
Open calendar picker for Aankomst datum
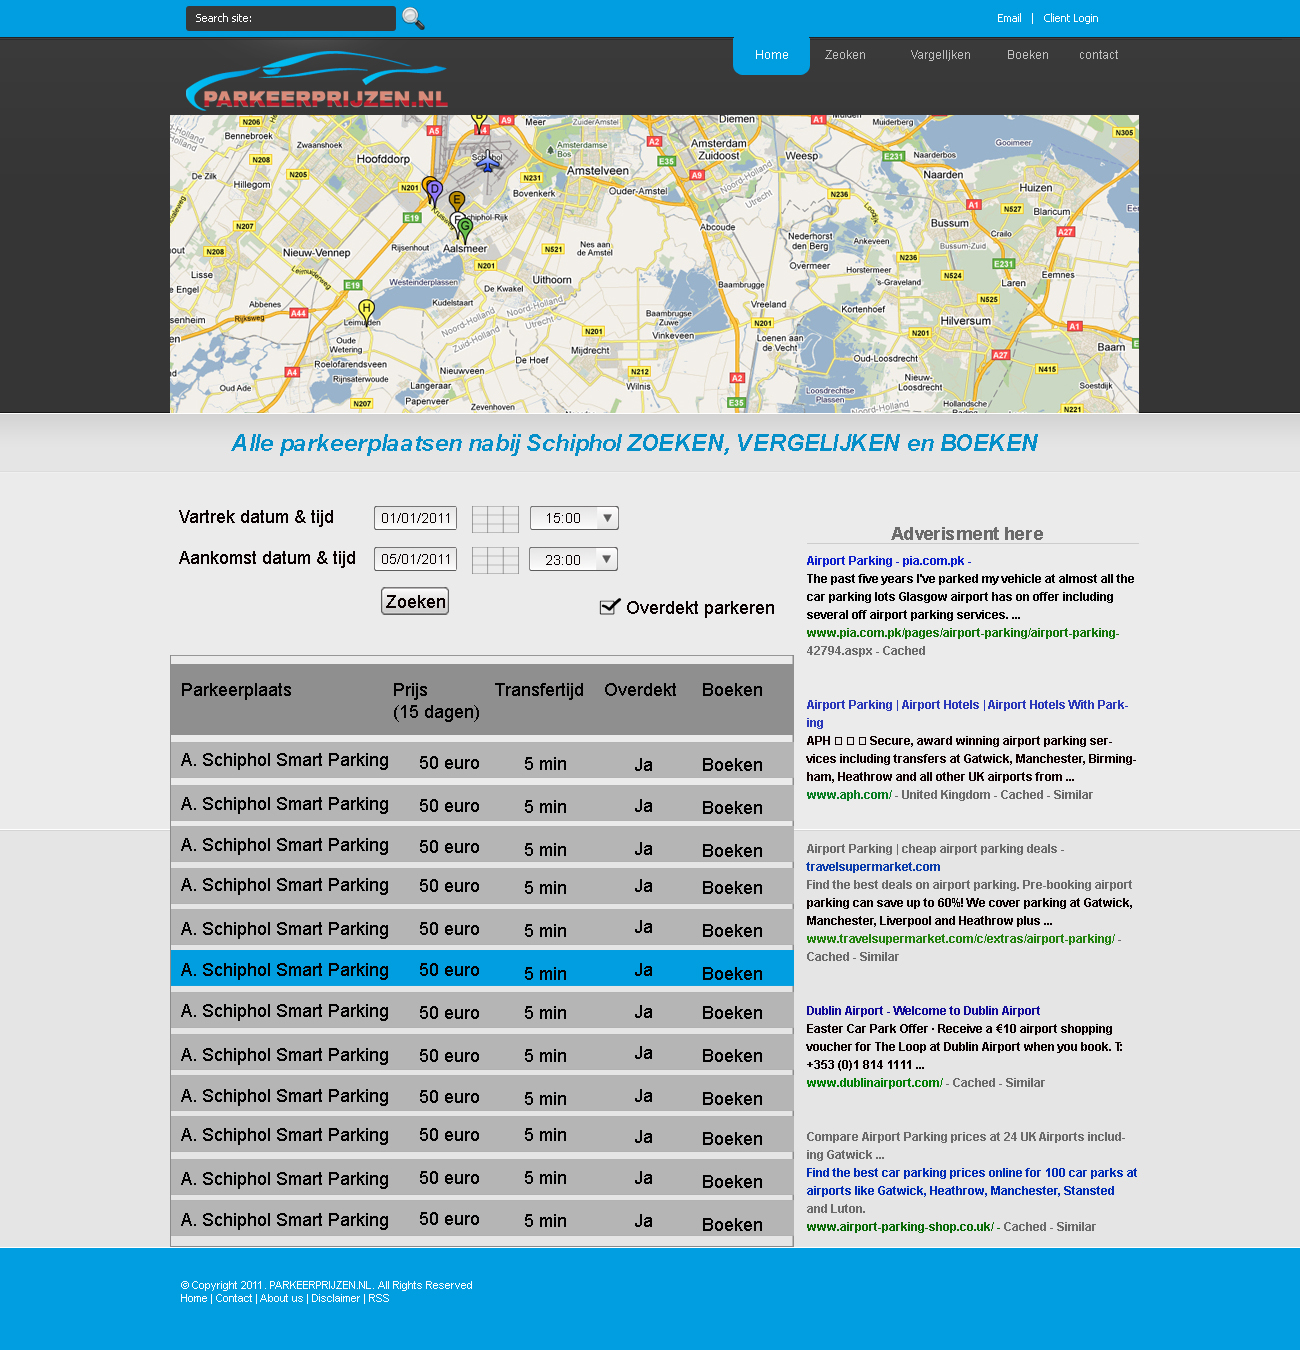(x=495, y=560)
